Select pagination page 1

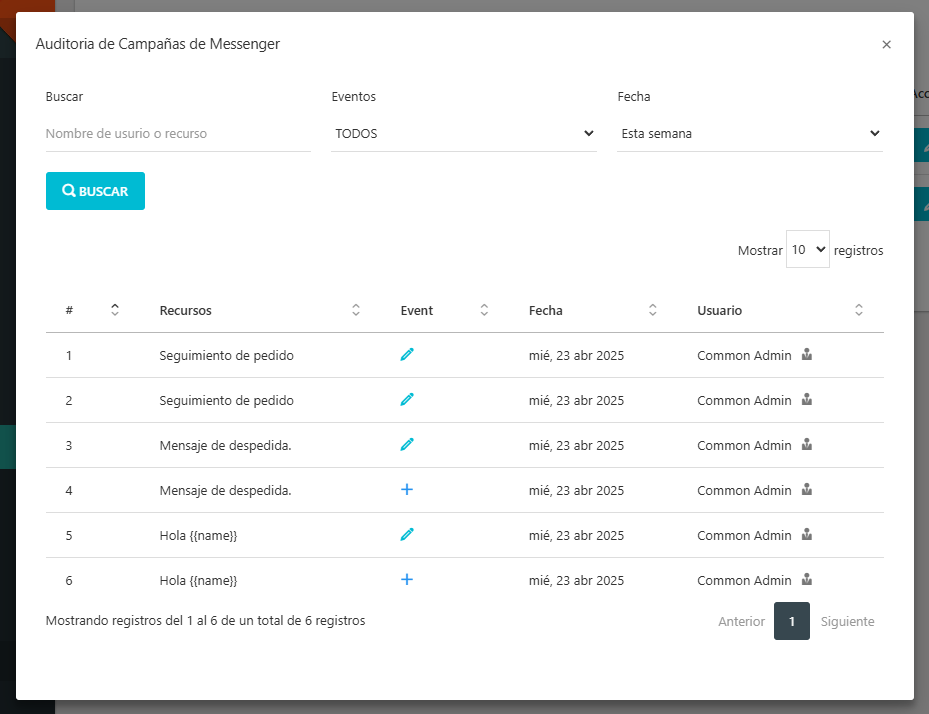792,621
